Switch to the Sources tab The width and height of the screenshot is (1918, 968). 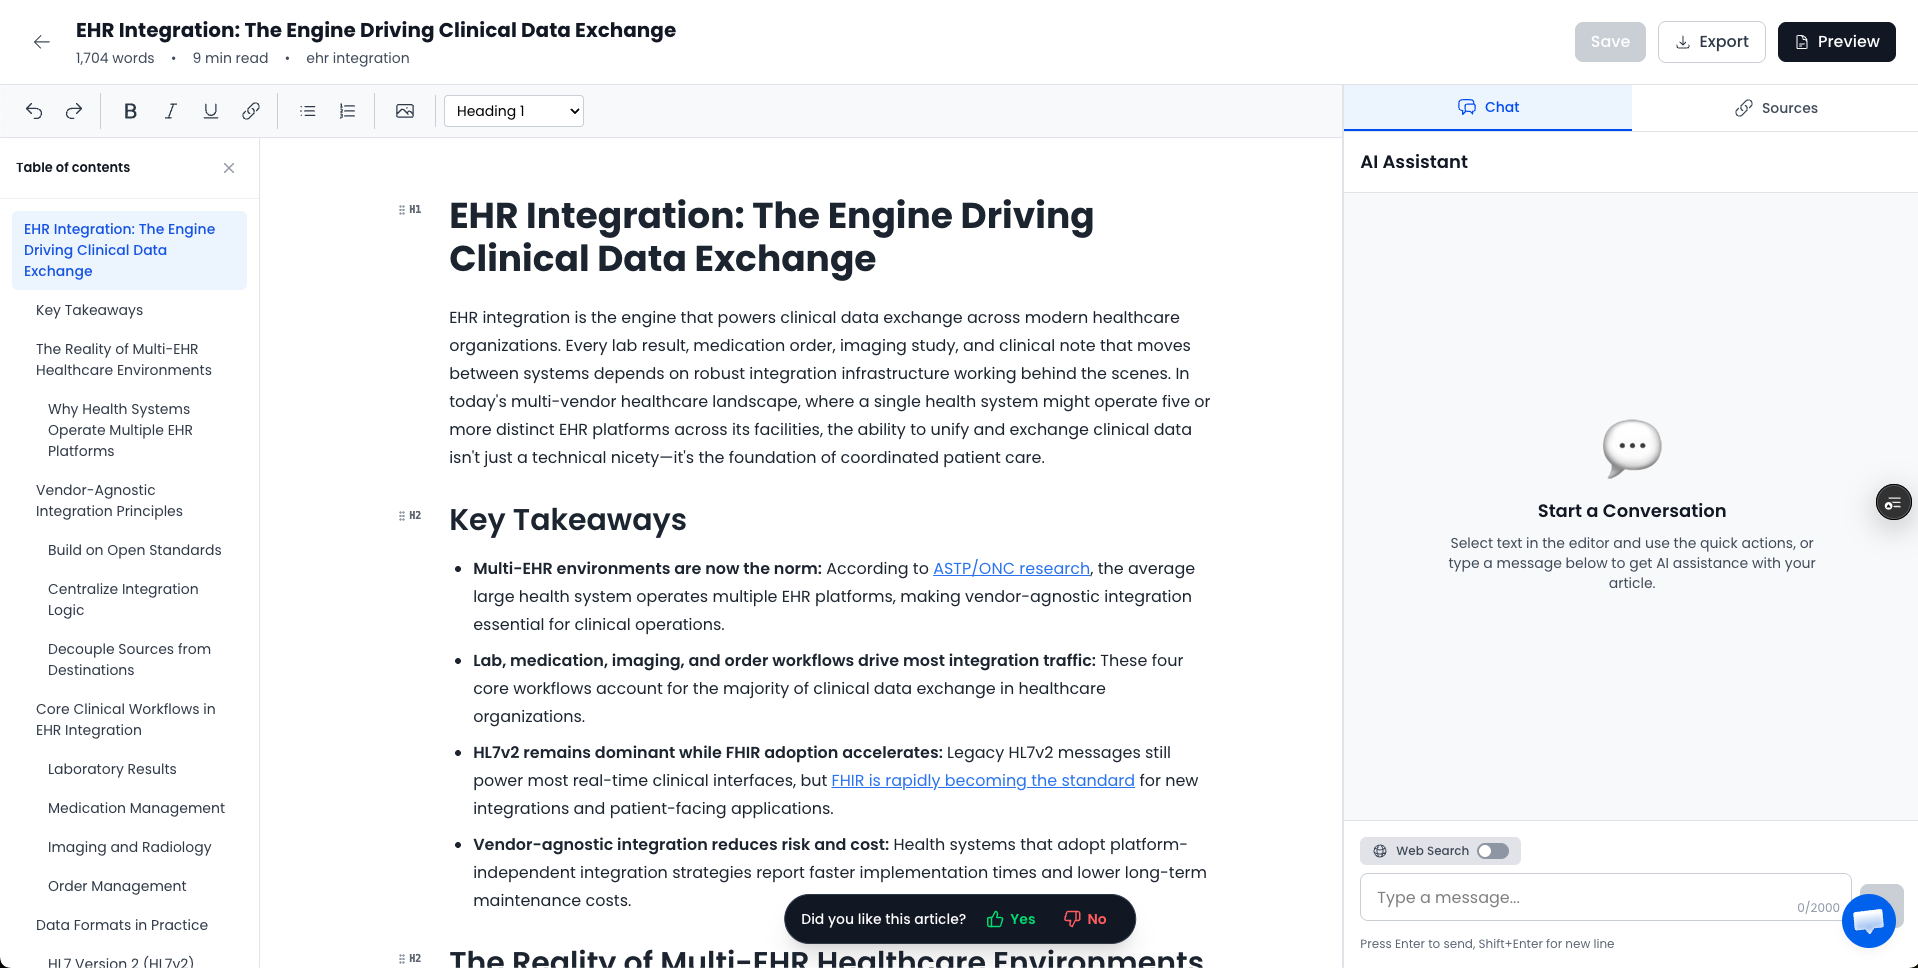point(1775,108)
